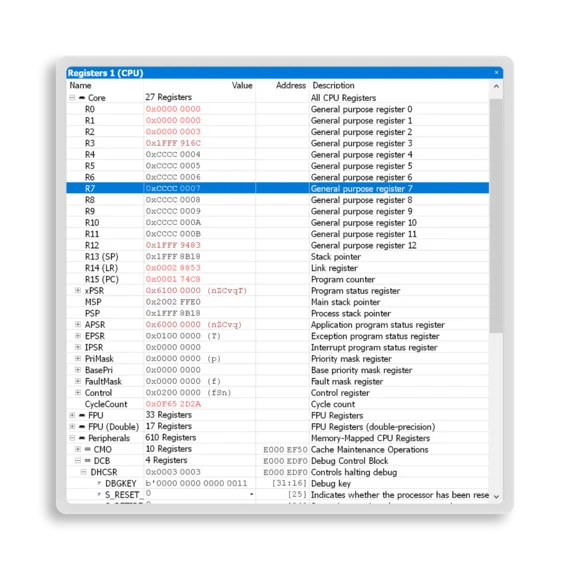Collapse the Peripherals register group
The height and width of the screenshot is (570, 570).
(72, 438)
